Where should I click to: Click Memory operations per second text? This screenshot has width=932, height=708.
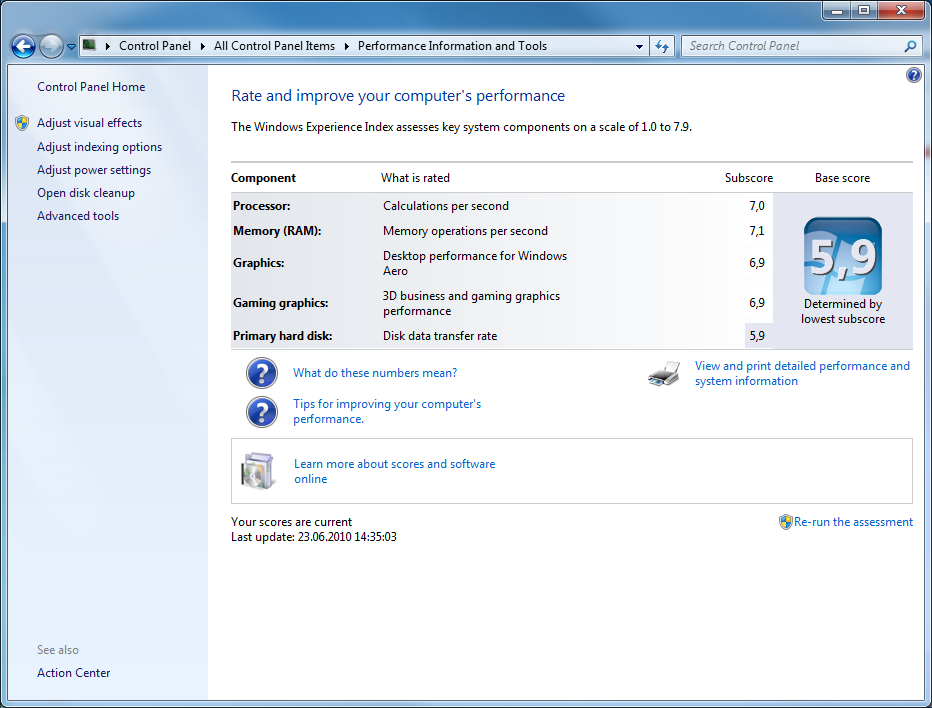tap(465, 231)
